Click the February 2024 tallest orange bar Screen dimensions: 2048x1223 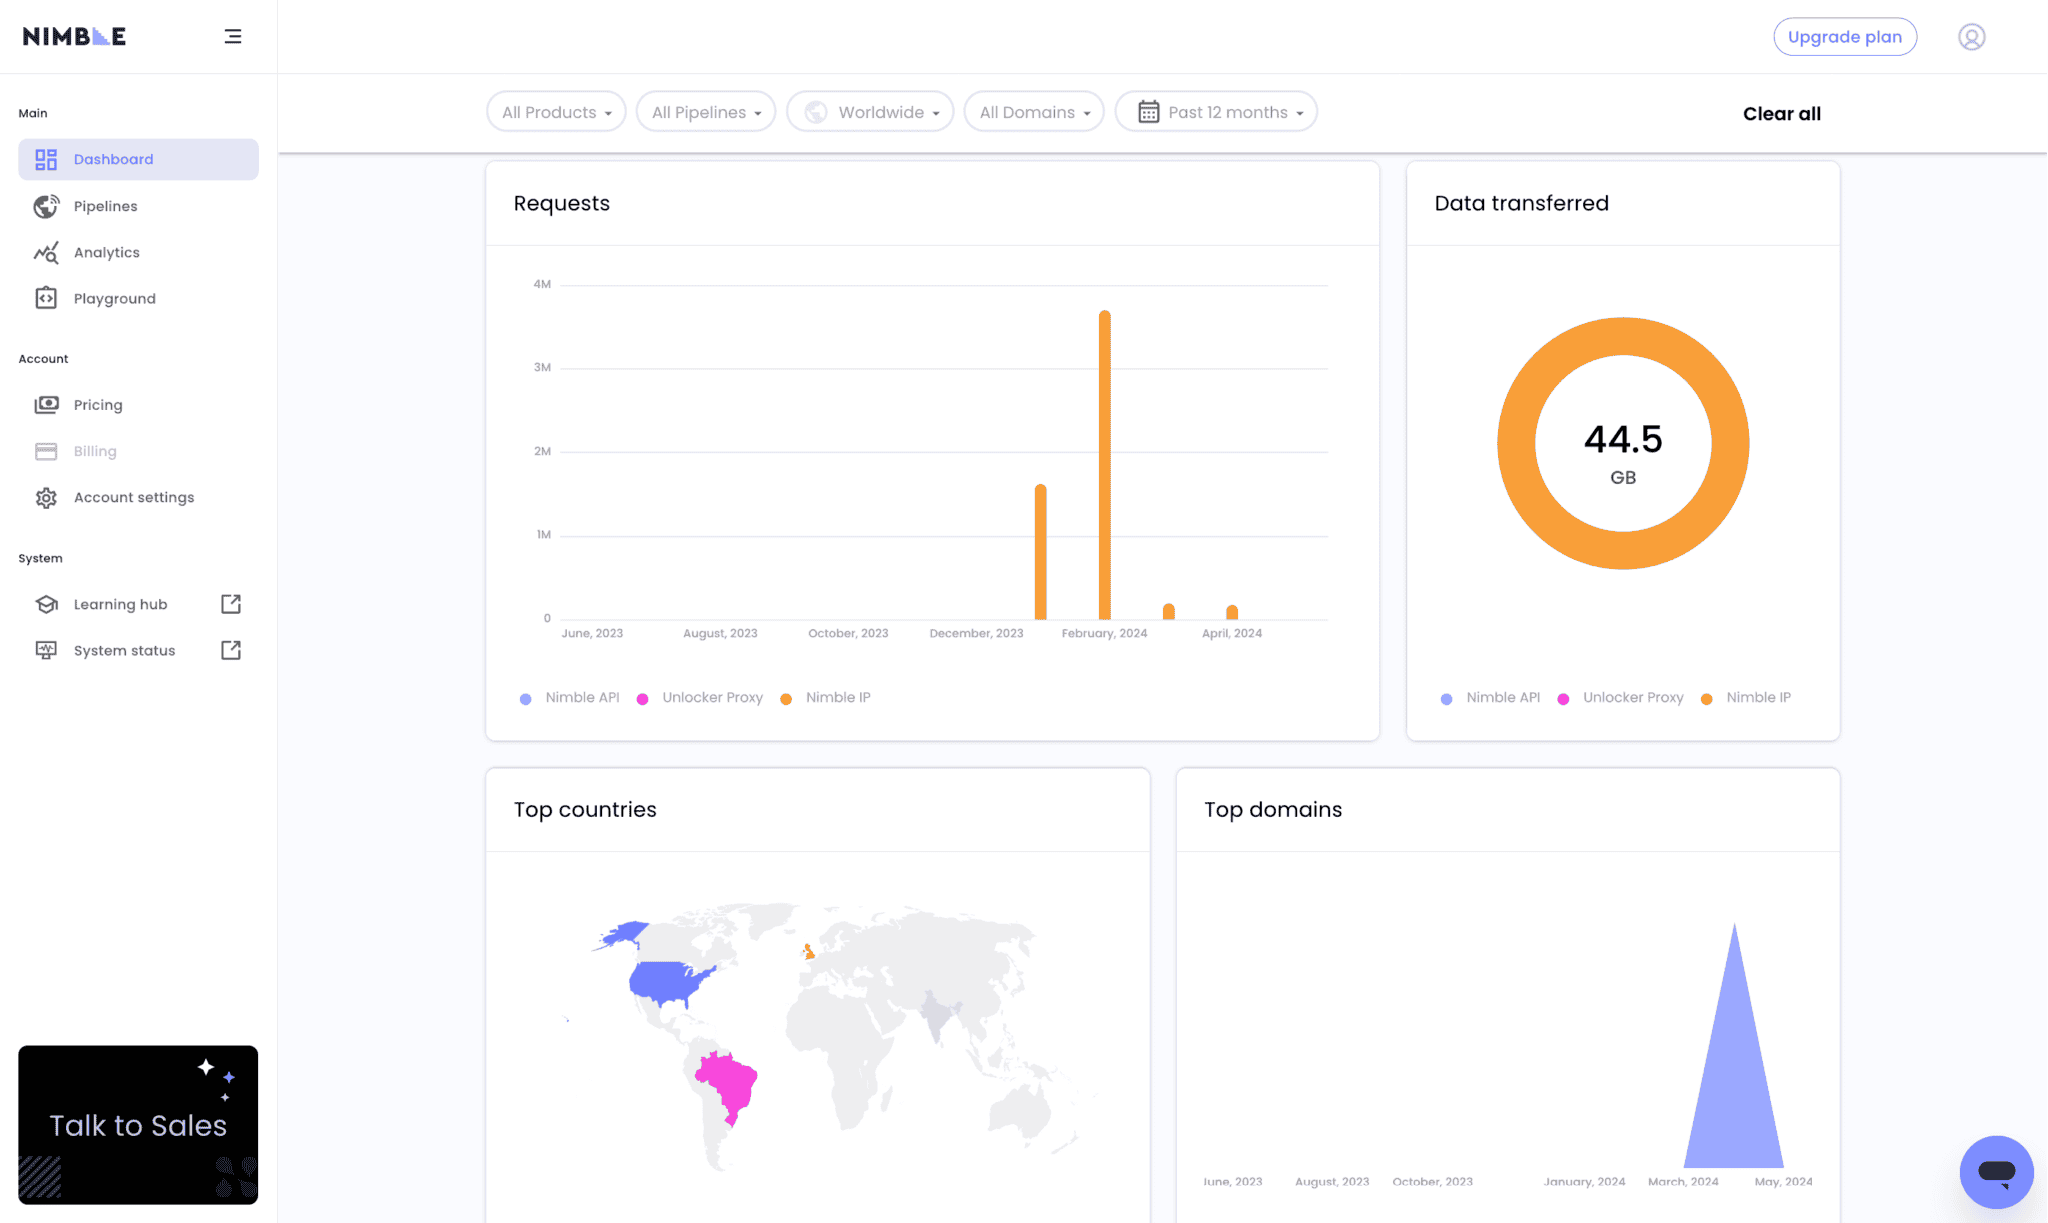(x=1104, y=465)
